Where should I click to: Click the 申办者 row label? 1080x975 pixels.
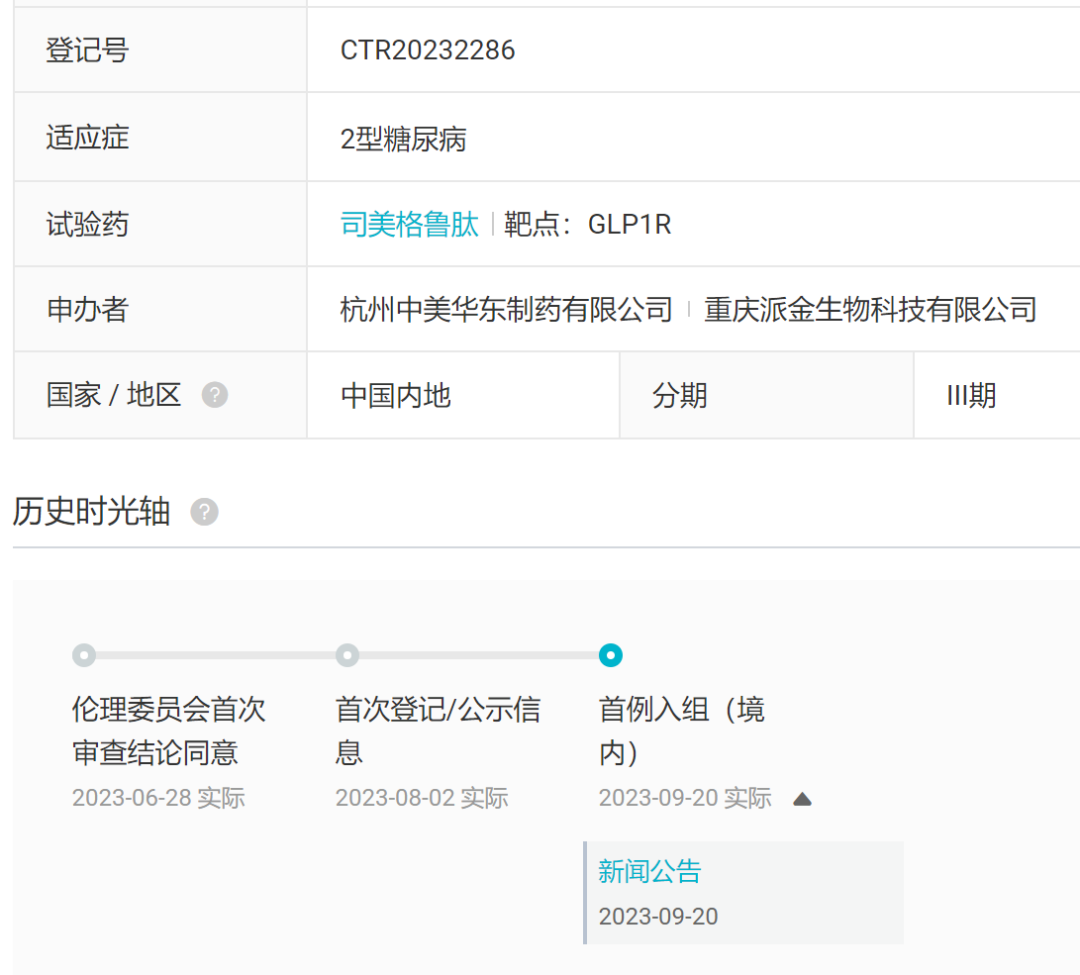87,309
